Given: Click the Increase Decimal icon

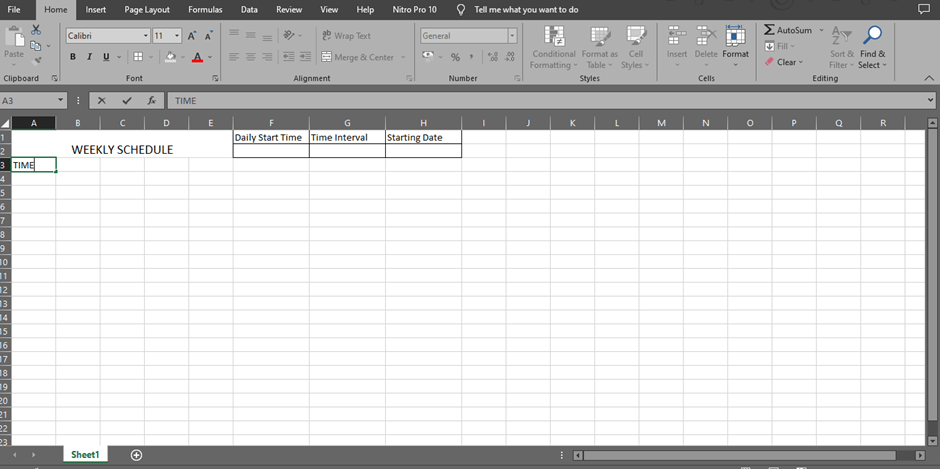Looking at the screenshot, I should pyautogui.click(x=493, y=57).
